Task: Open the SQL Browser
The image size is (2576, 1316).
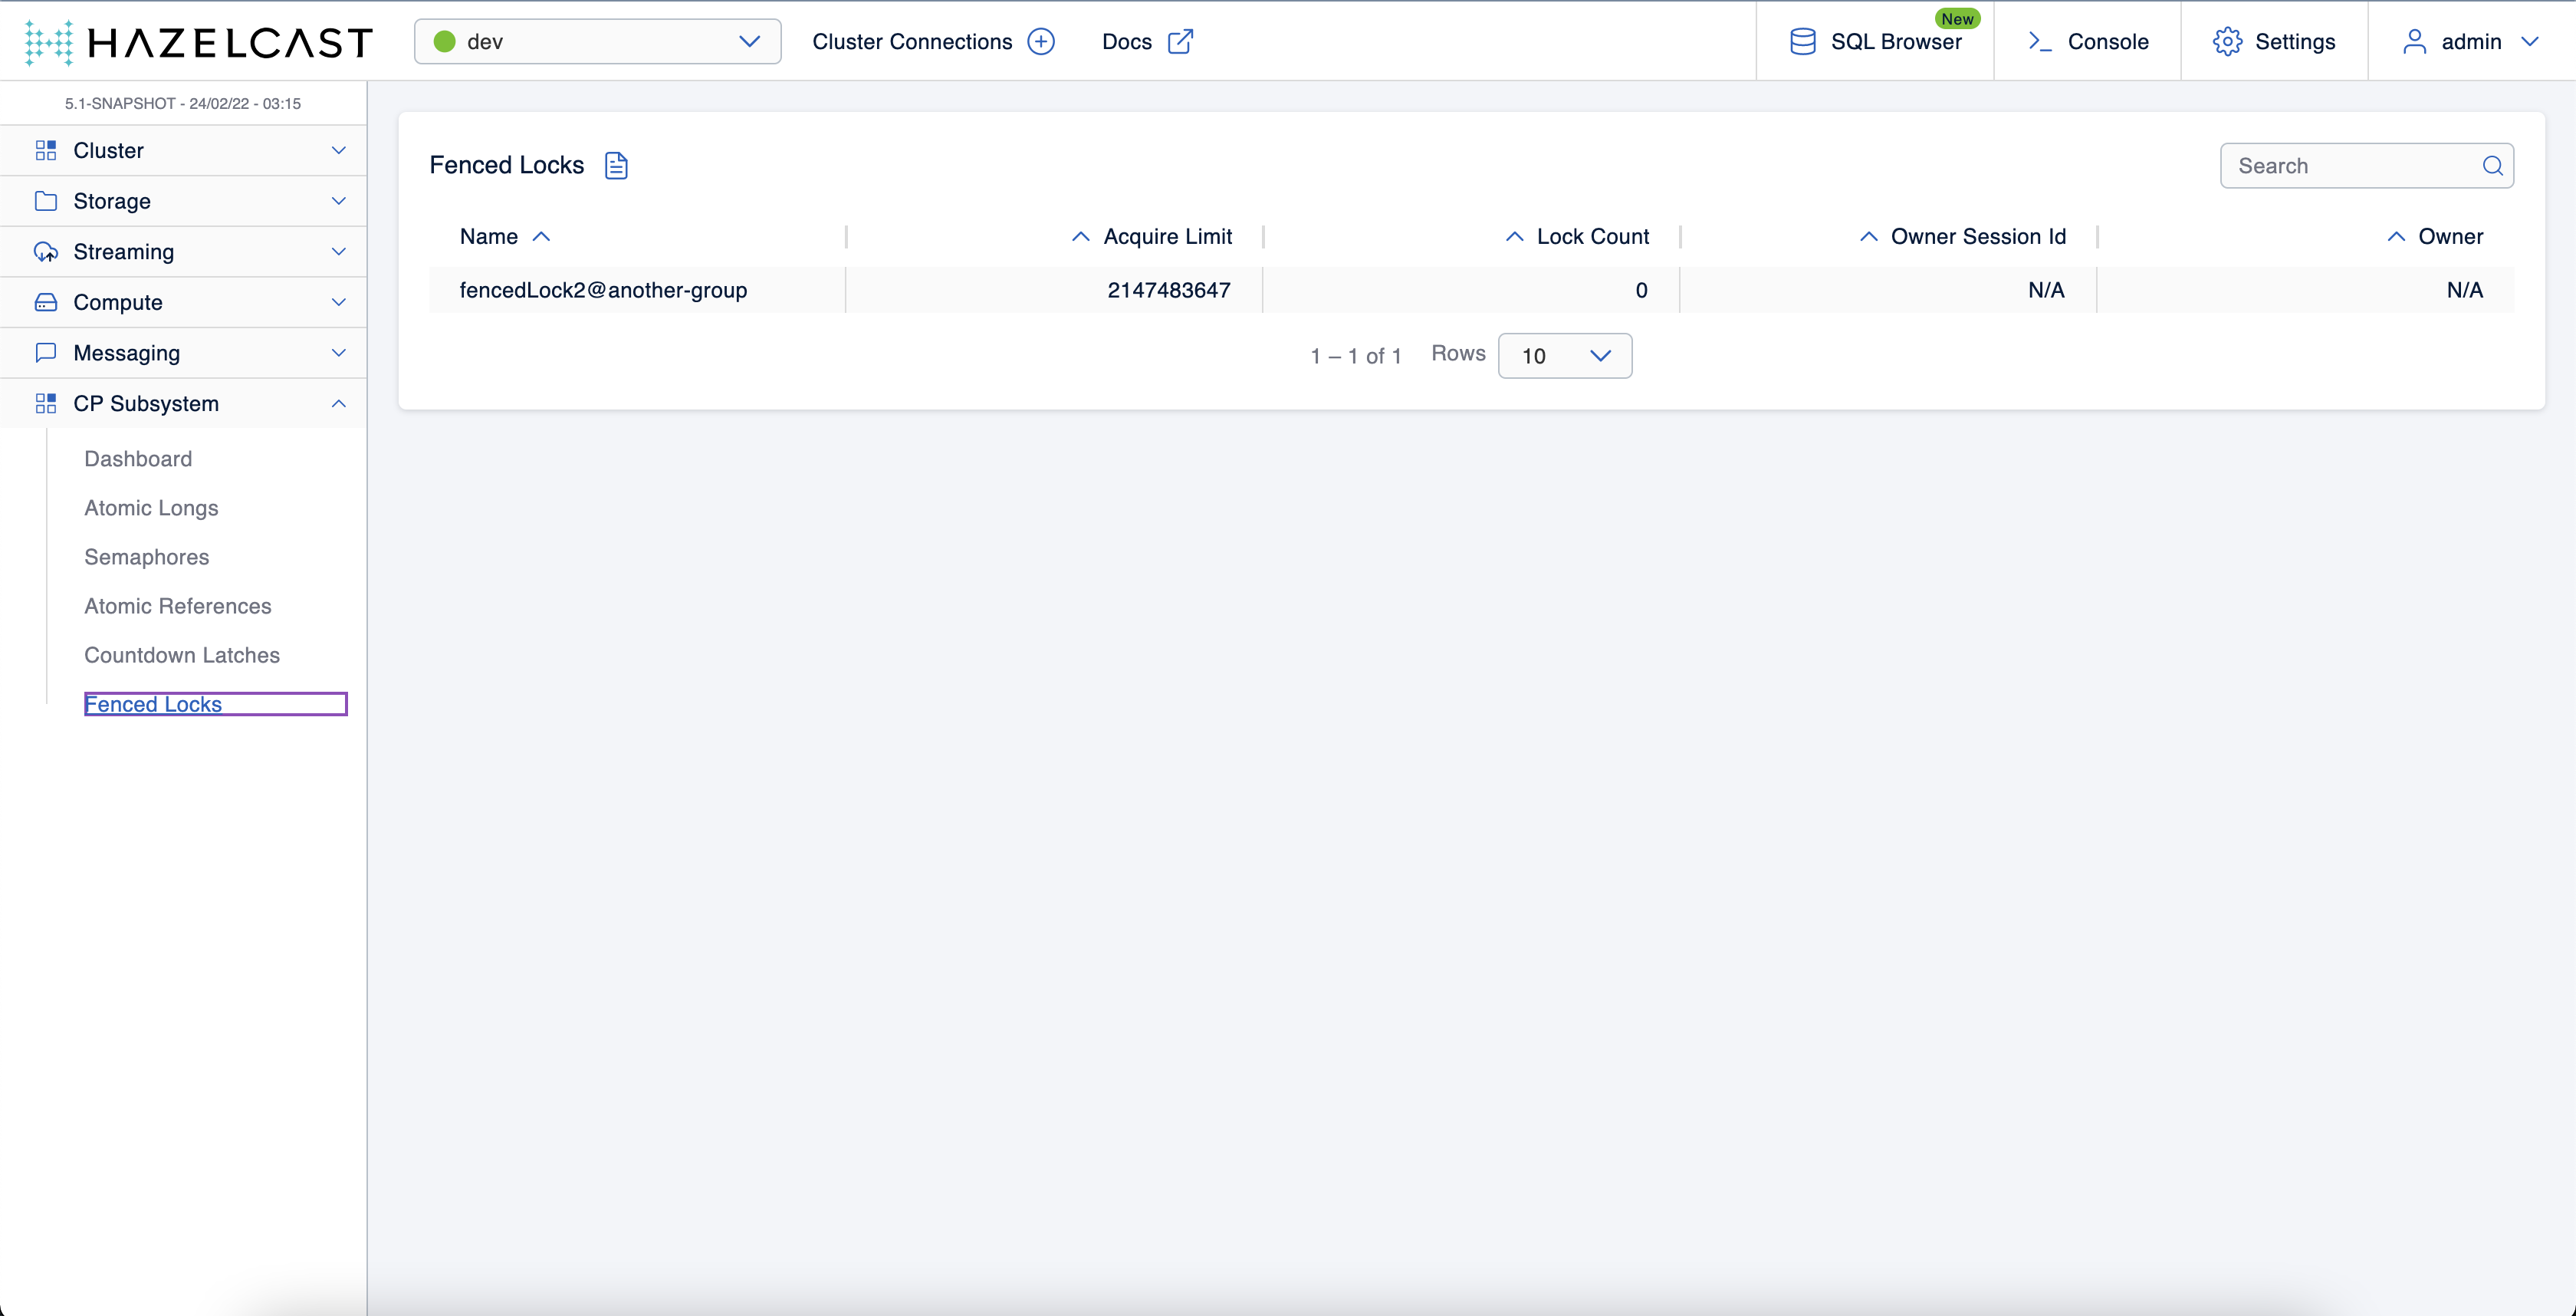Action: [x=1875, y=42]
